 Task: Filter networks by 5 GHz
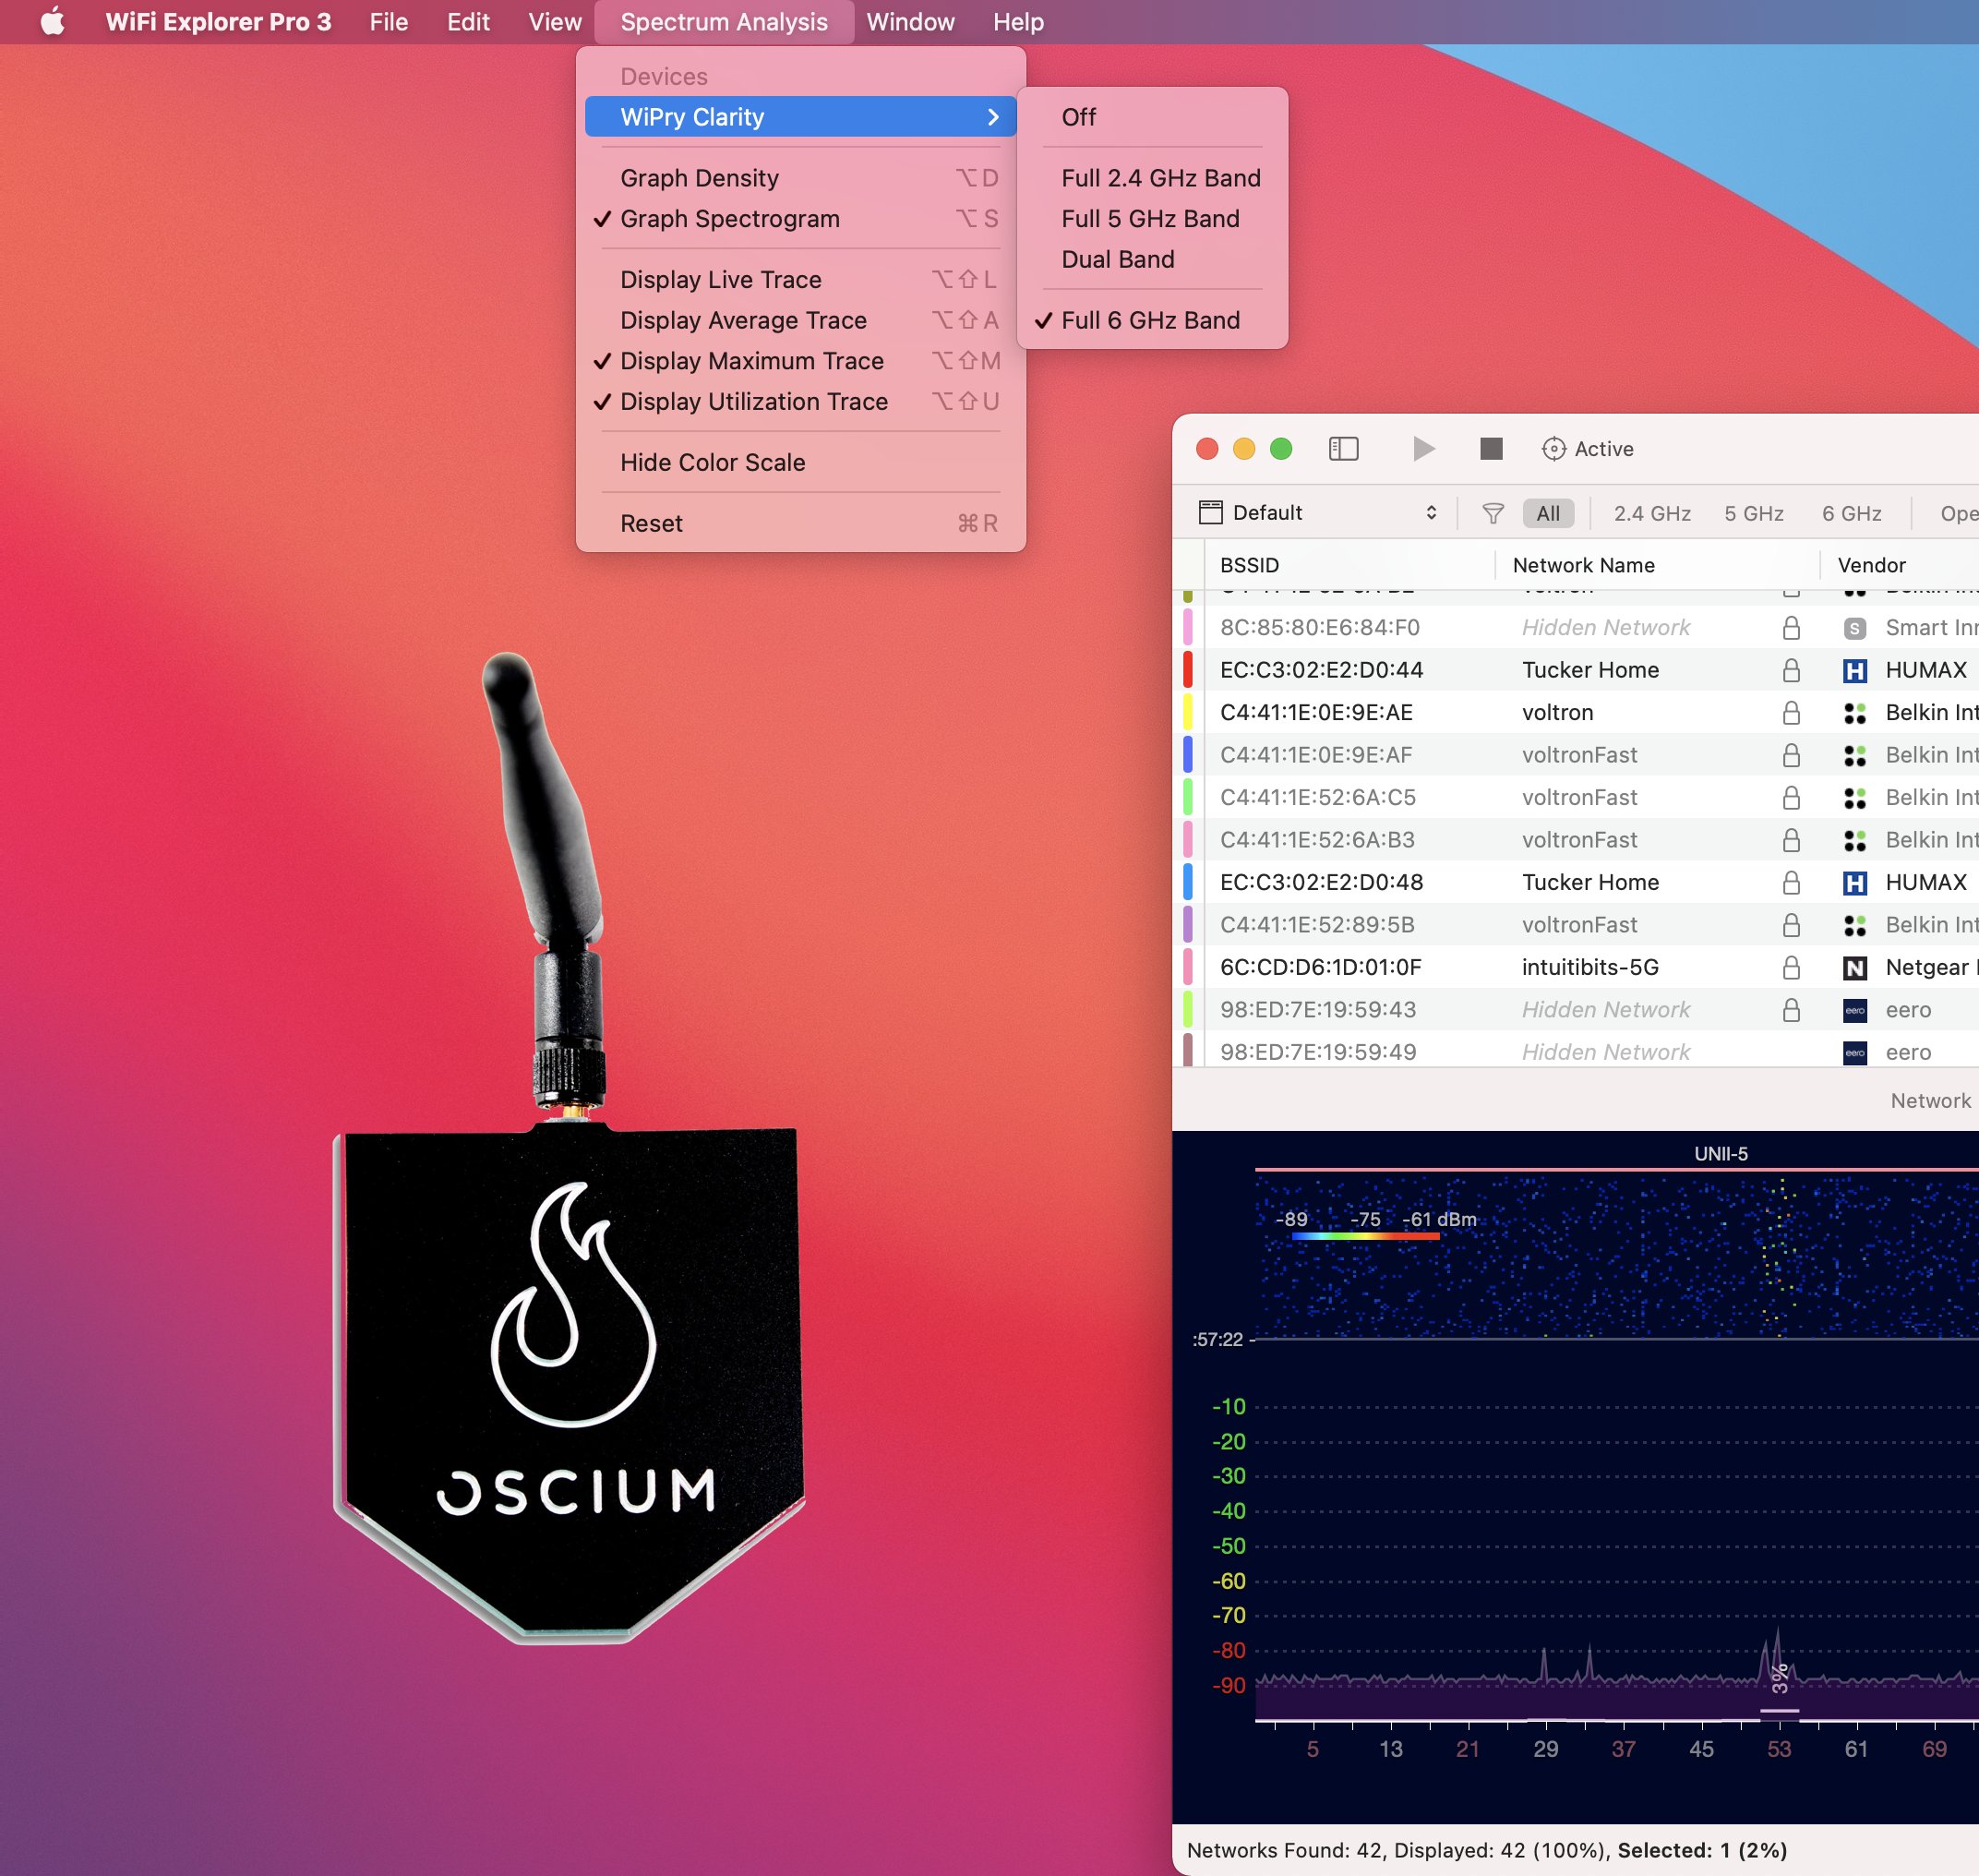(x=1753, y=514)
